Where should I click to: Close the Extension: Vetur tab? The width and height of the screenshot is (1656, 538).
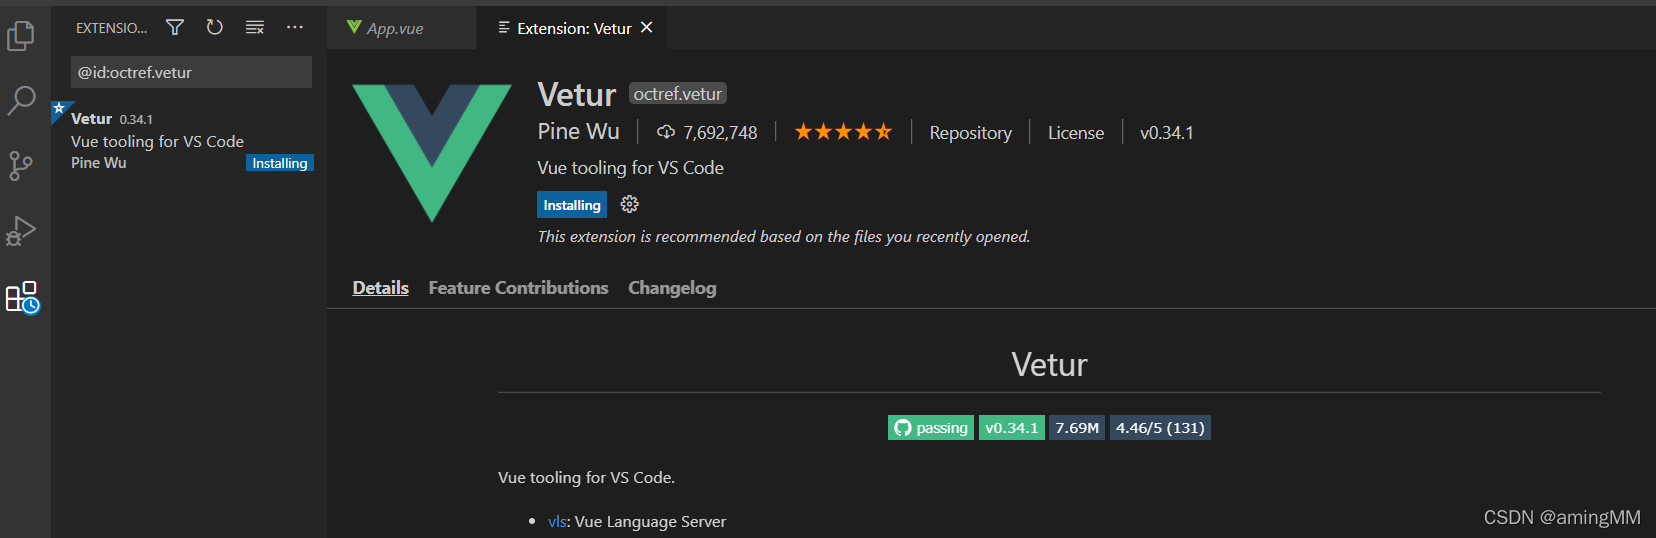647,27
